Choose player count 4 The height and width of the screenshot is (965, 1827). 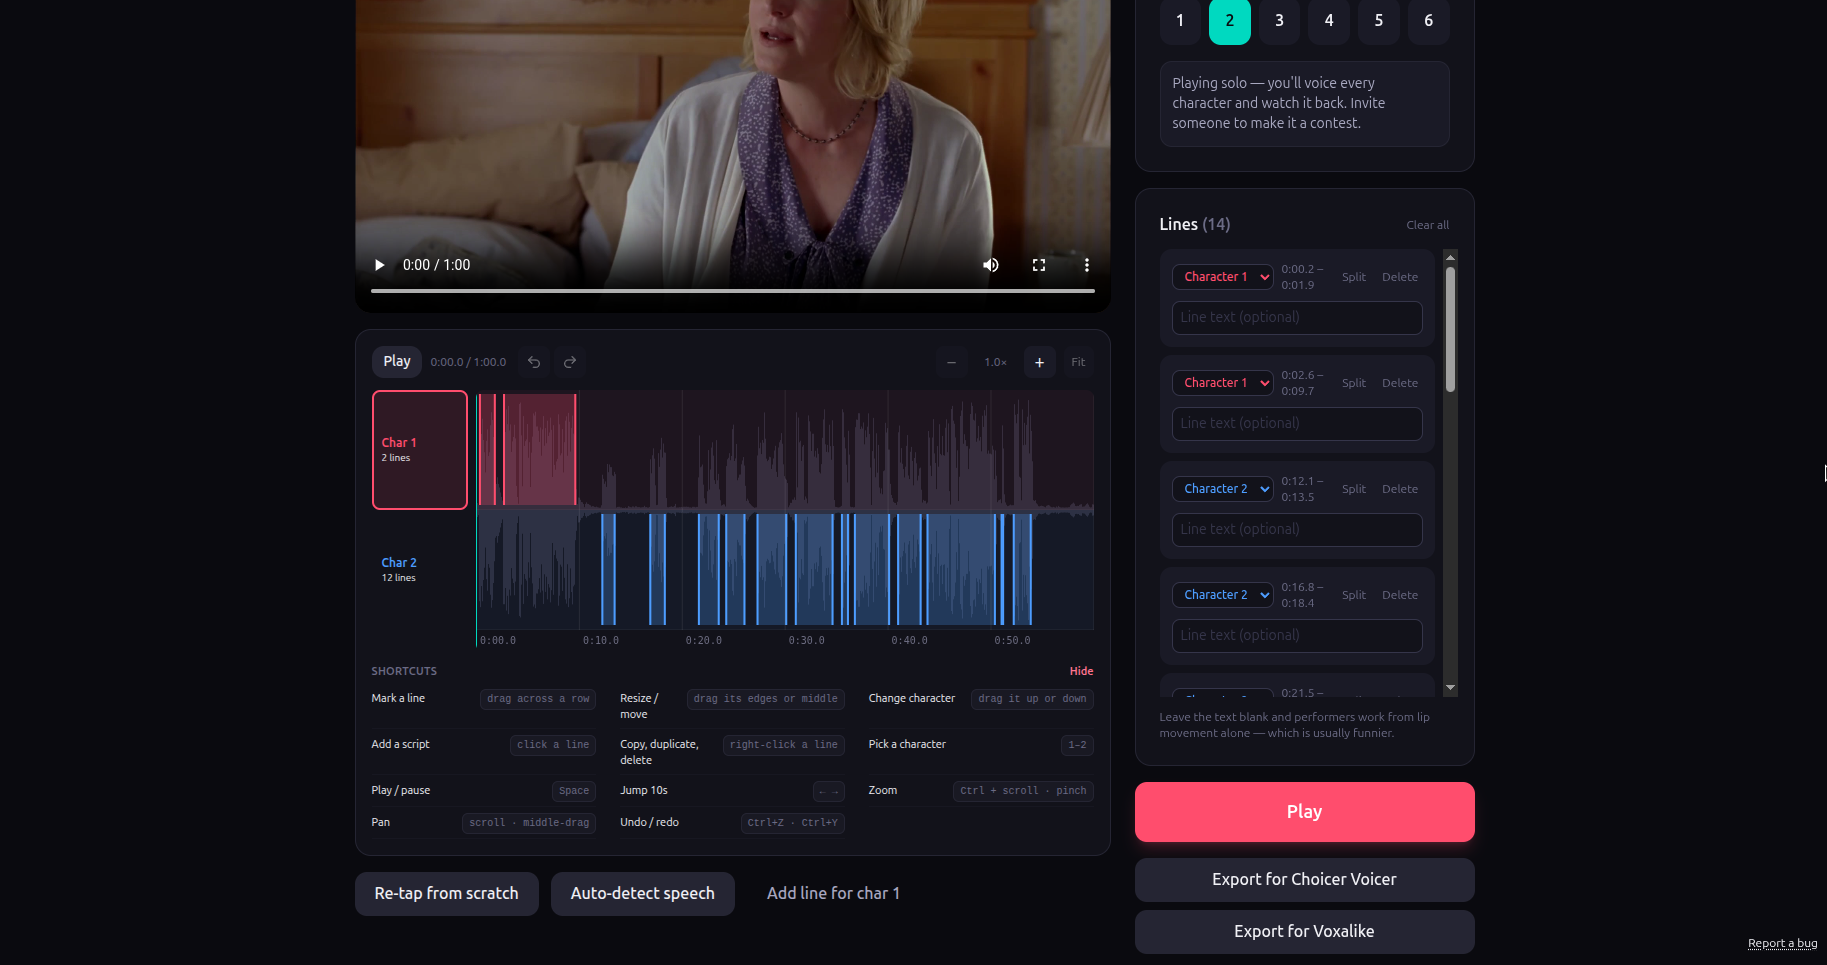tap(1329, 20)
